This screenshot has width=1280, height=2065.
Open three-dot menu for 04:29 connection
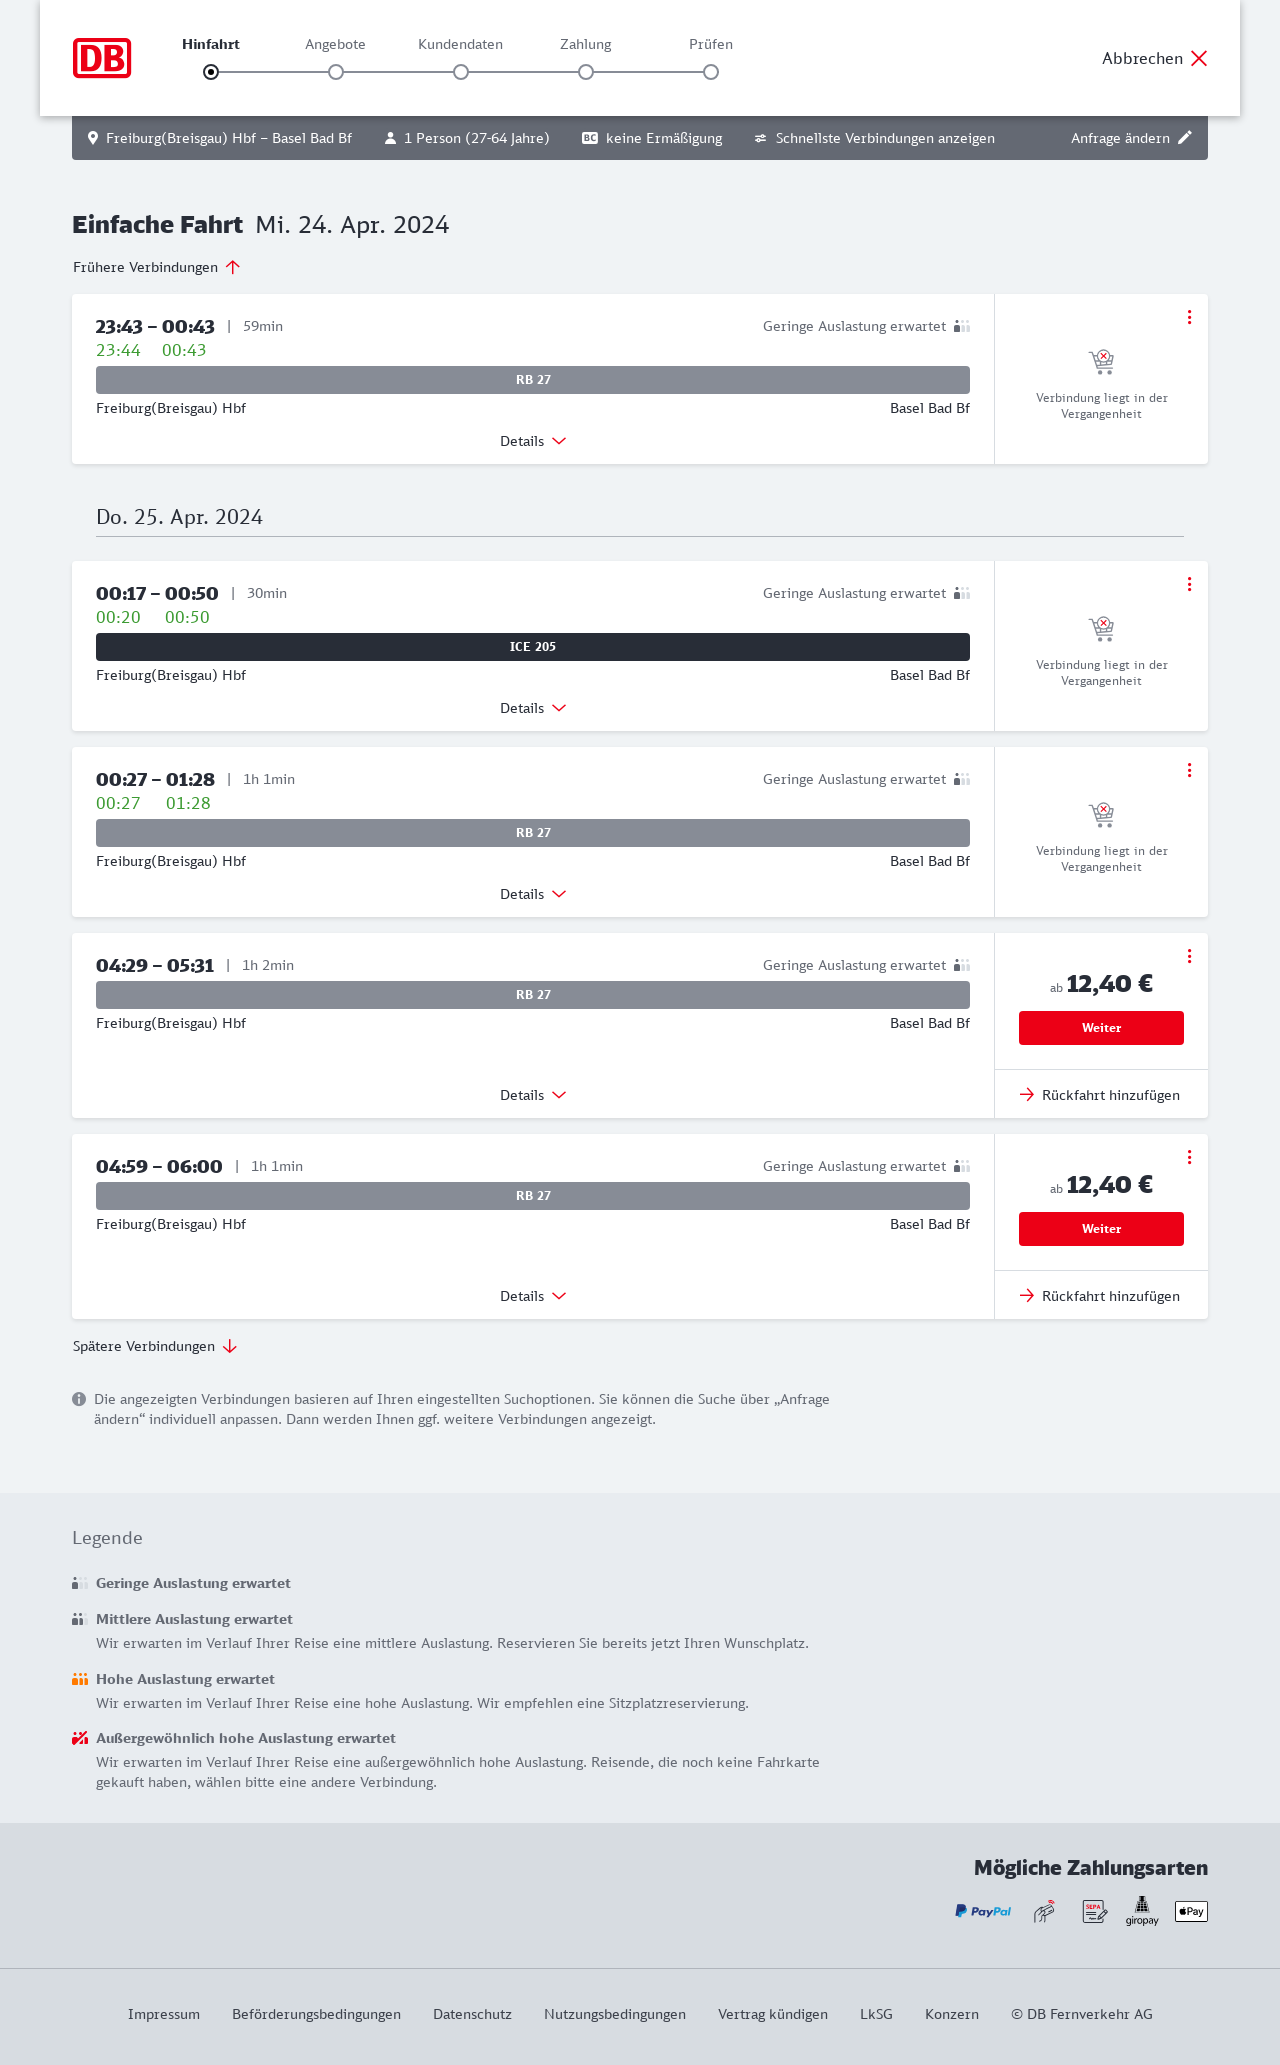point(1189,956)
